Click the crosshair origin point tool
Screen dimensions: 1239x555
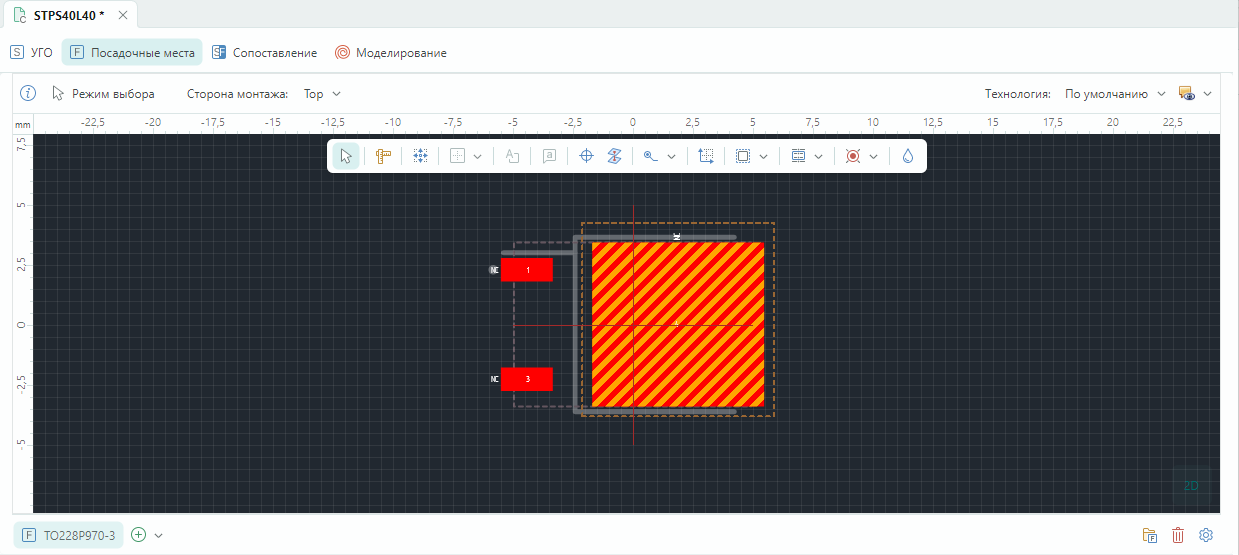[587, 156]
